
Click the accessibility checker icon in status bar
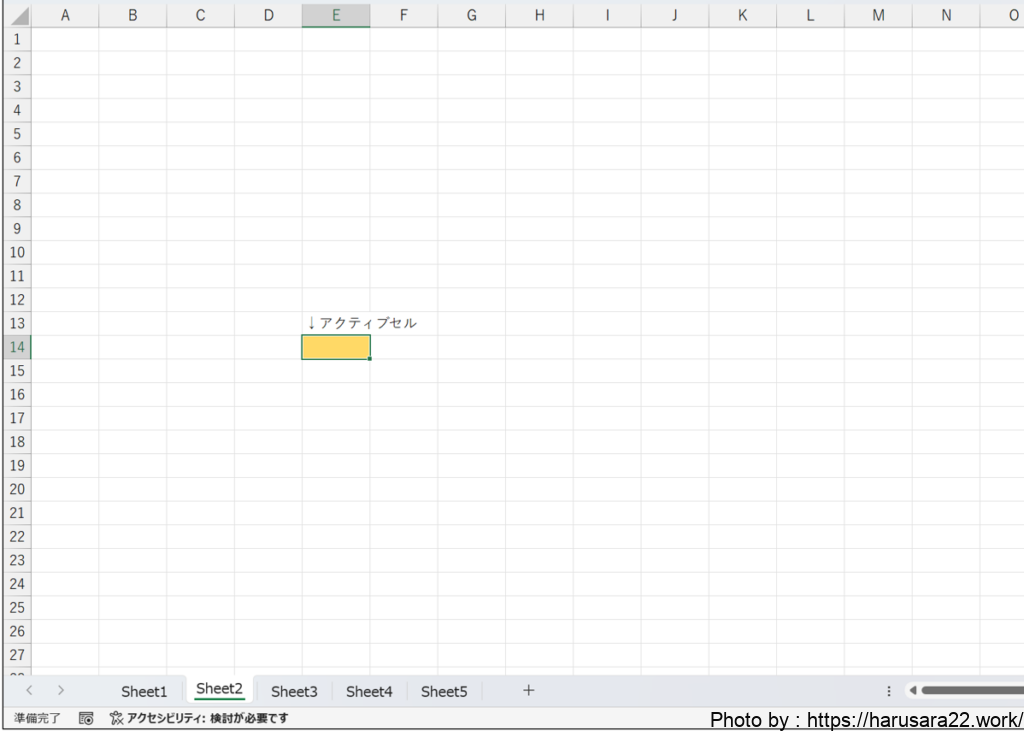coord(116,718)
